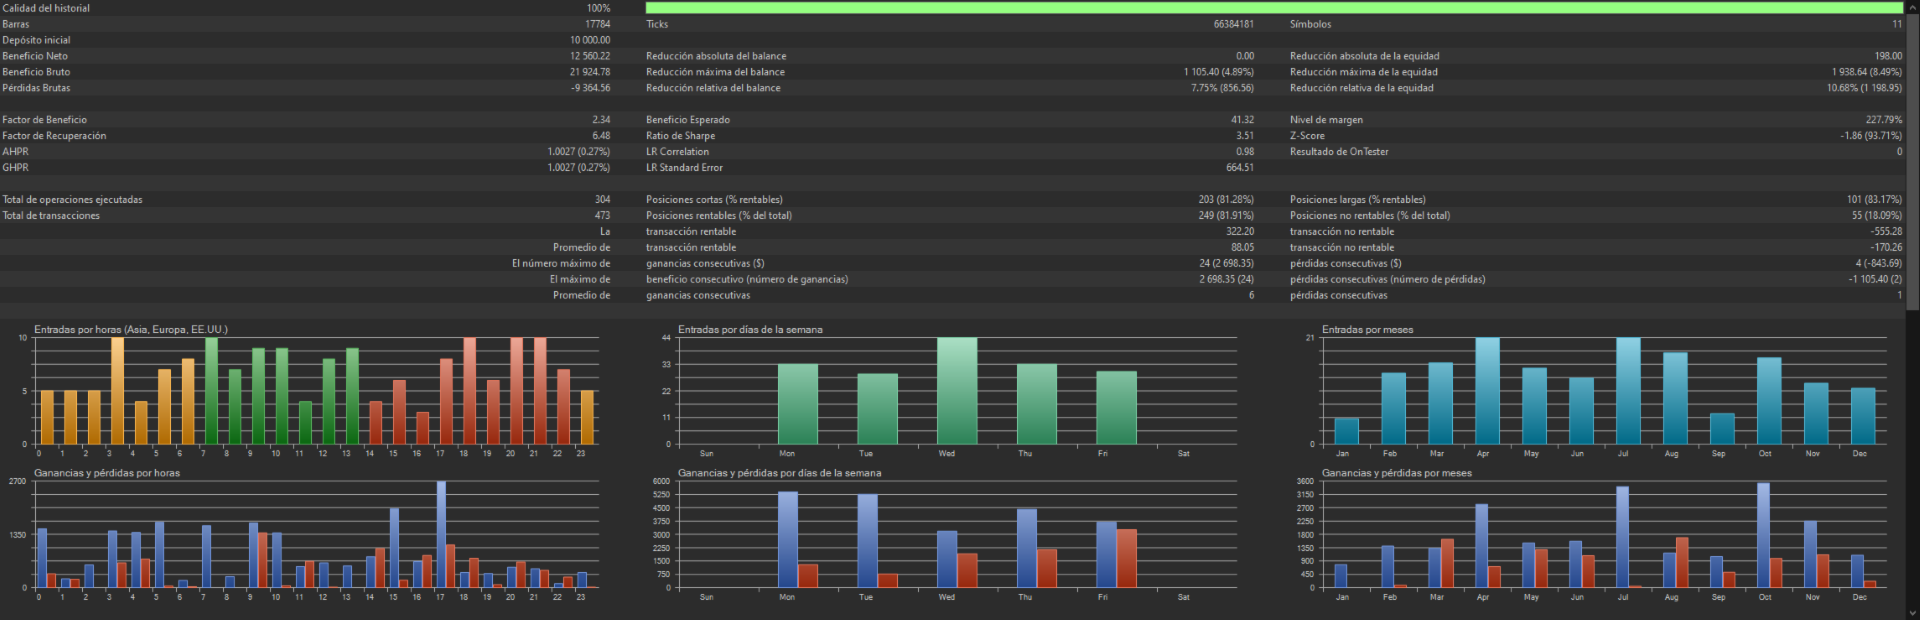Select the 'Beneficio Neto' value '12 560.22'
Image resolution: width=1920 pixels, height=620 pixels.
[590, 56]
